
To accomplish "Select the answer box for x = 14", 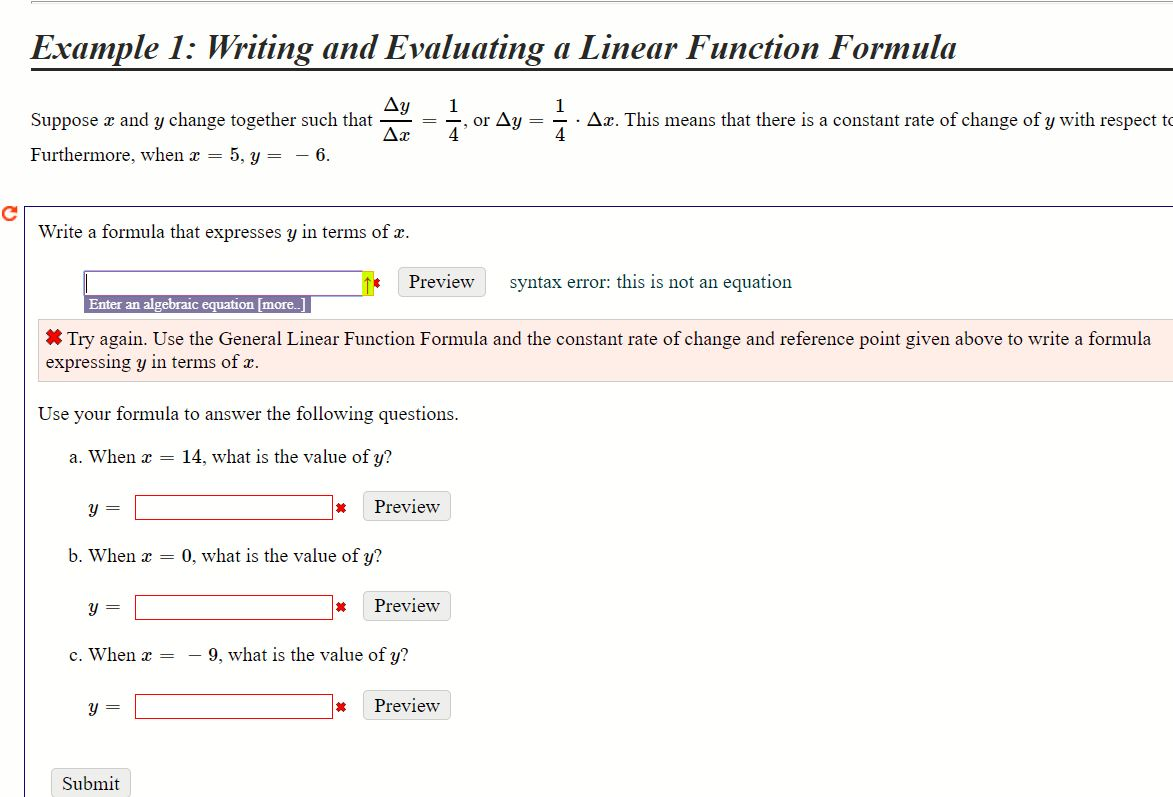I will point(233,507).
